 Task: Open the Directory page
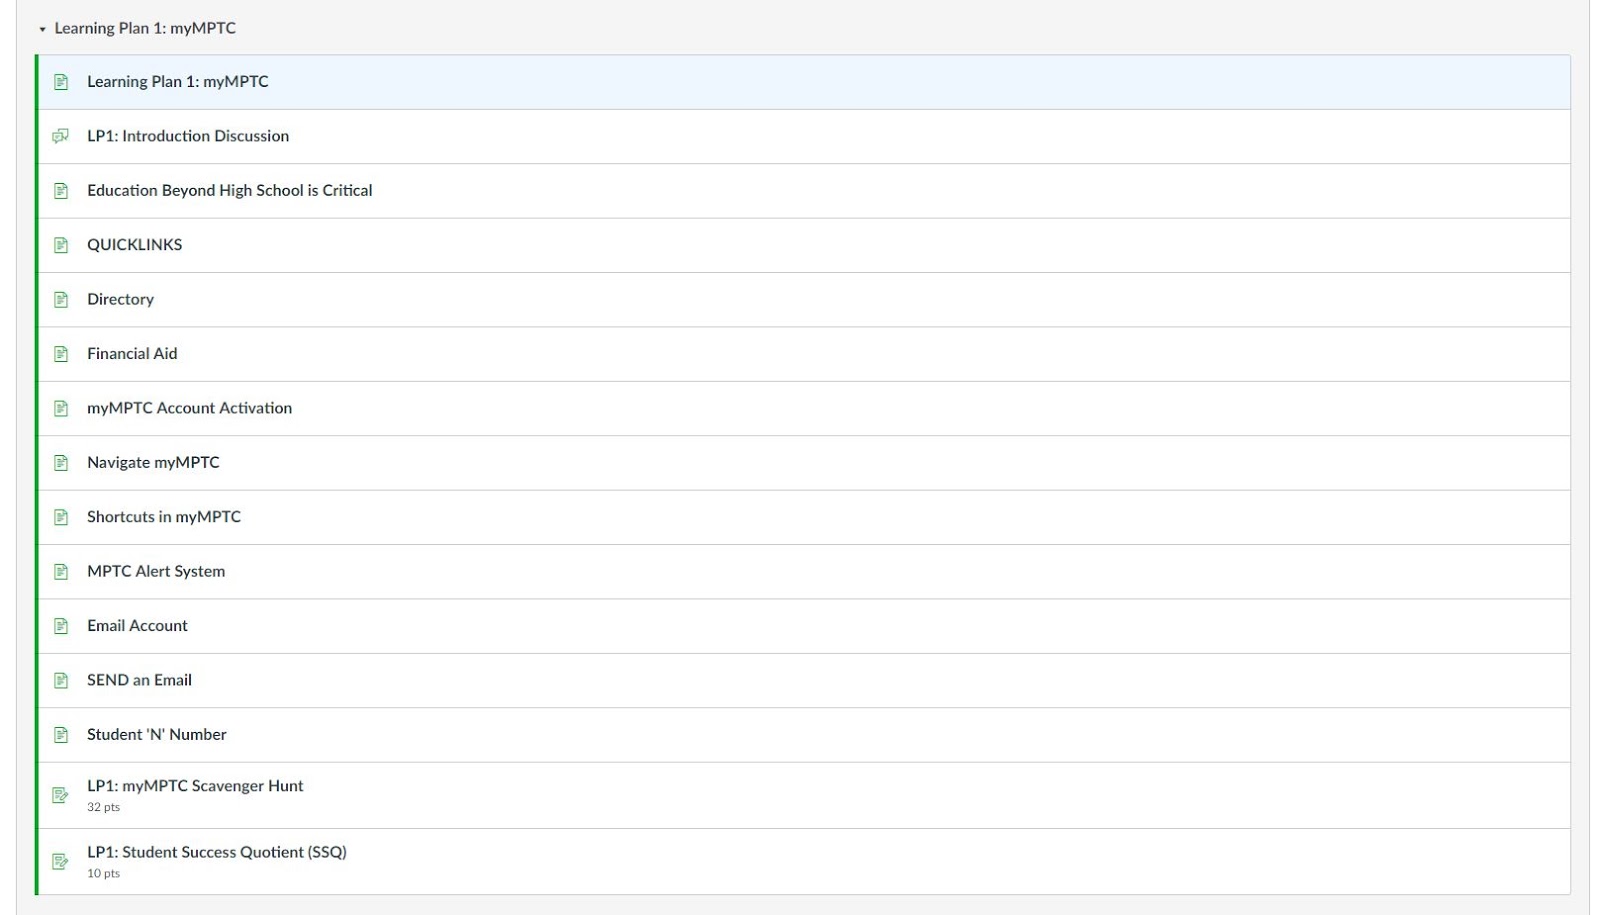[x=120, y=299]
